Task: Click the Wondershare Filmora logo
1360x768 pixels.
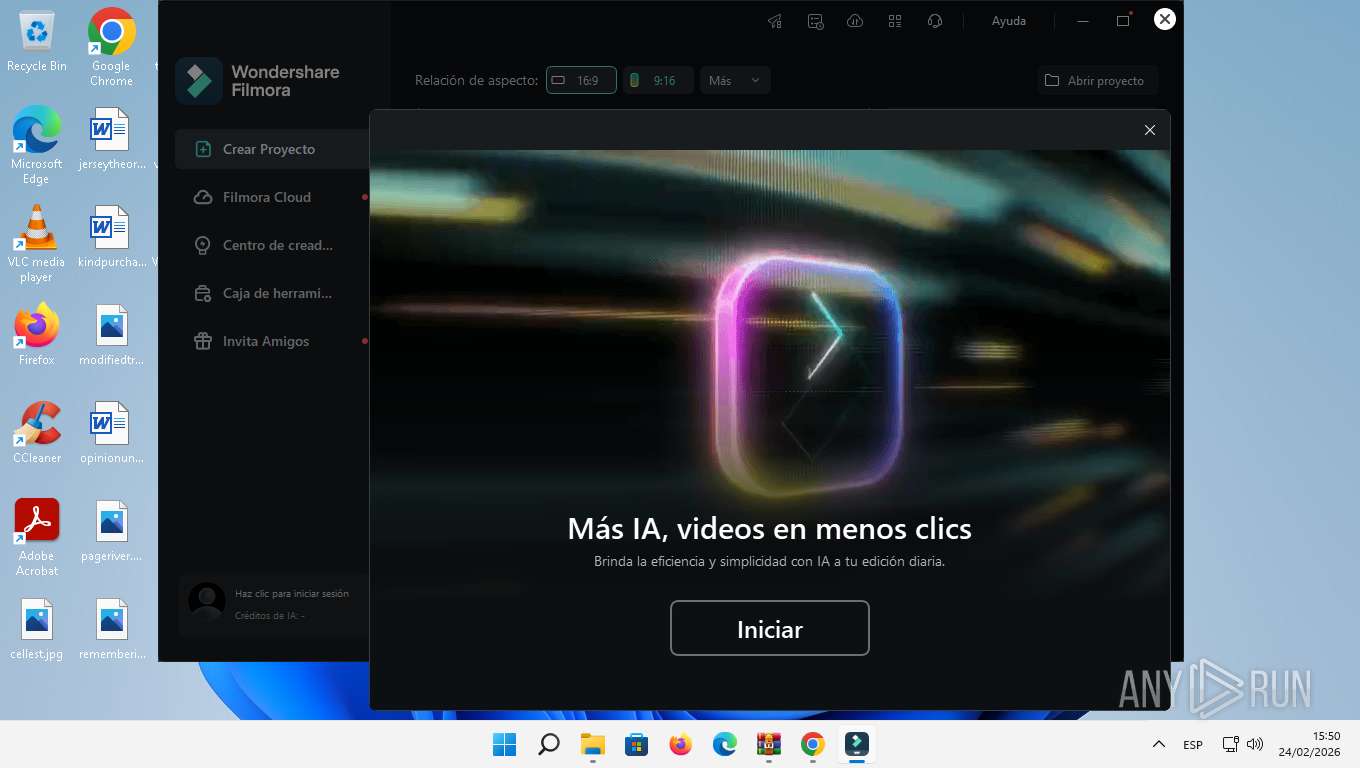Action: (x=199, y=81)
